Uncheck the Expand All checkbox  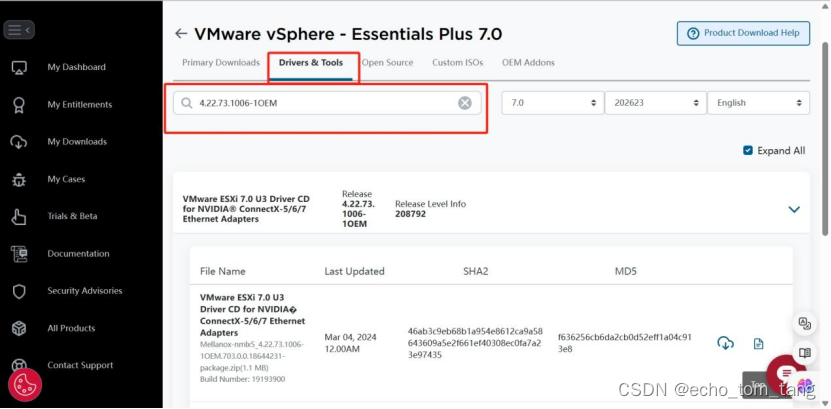coord(748,150)
